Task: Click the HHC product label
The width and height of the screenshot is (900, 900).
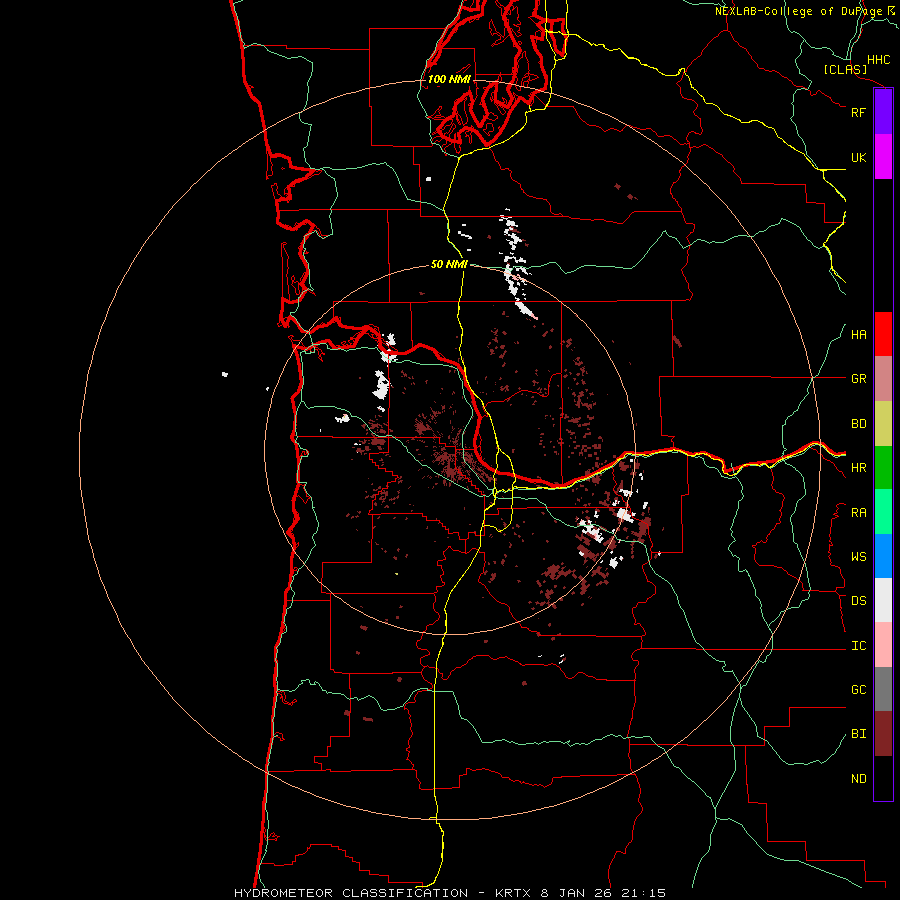Action: [878, 60]
